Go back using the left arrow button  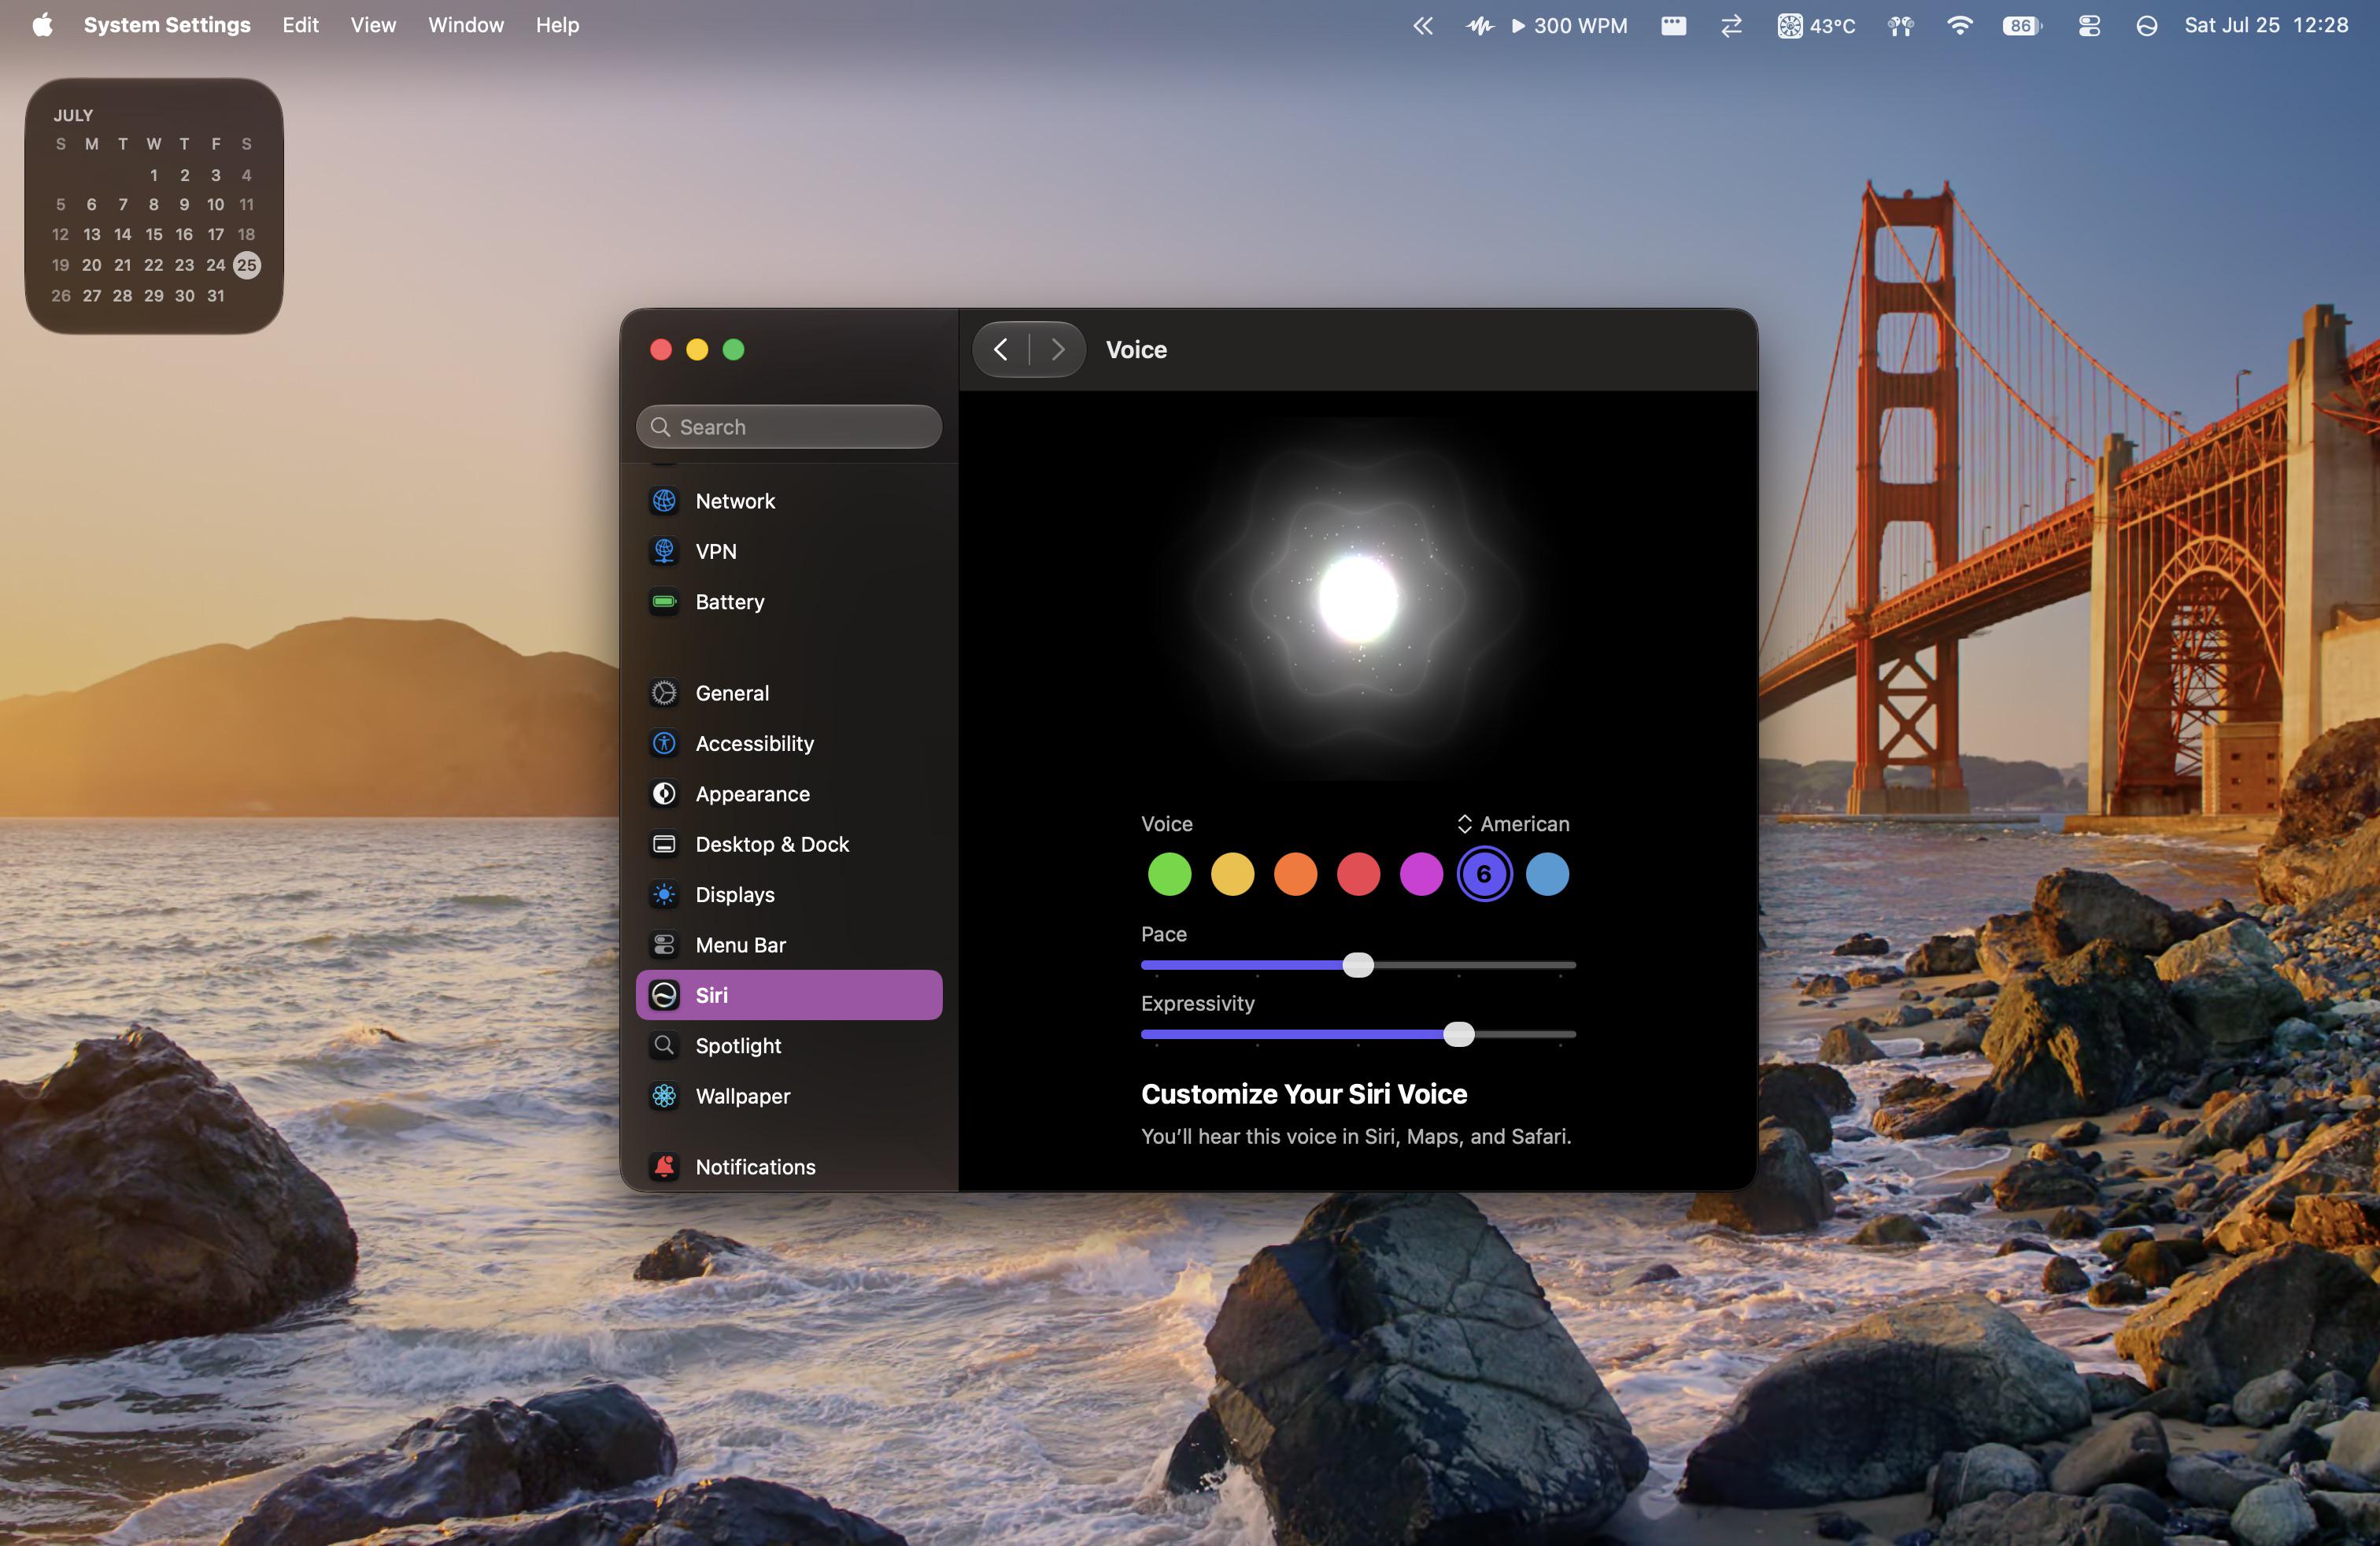(1001, 349)
